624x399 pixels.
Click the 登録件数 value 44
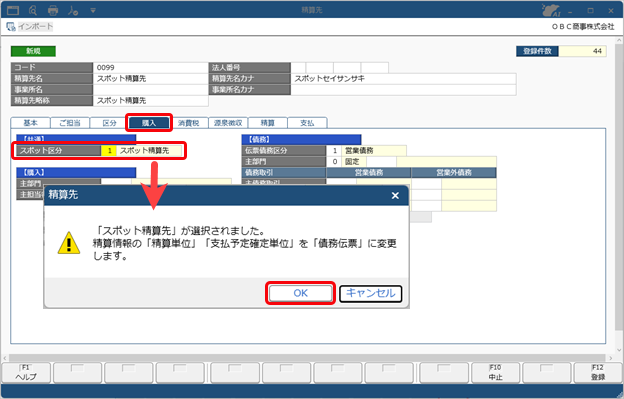click(x=583, y=51)
